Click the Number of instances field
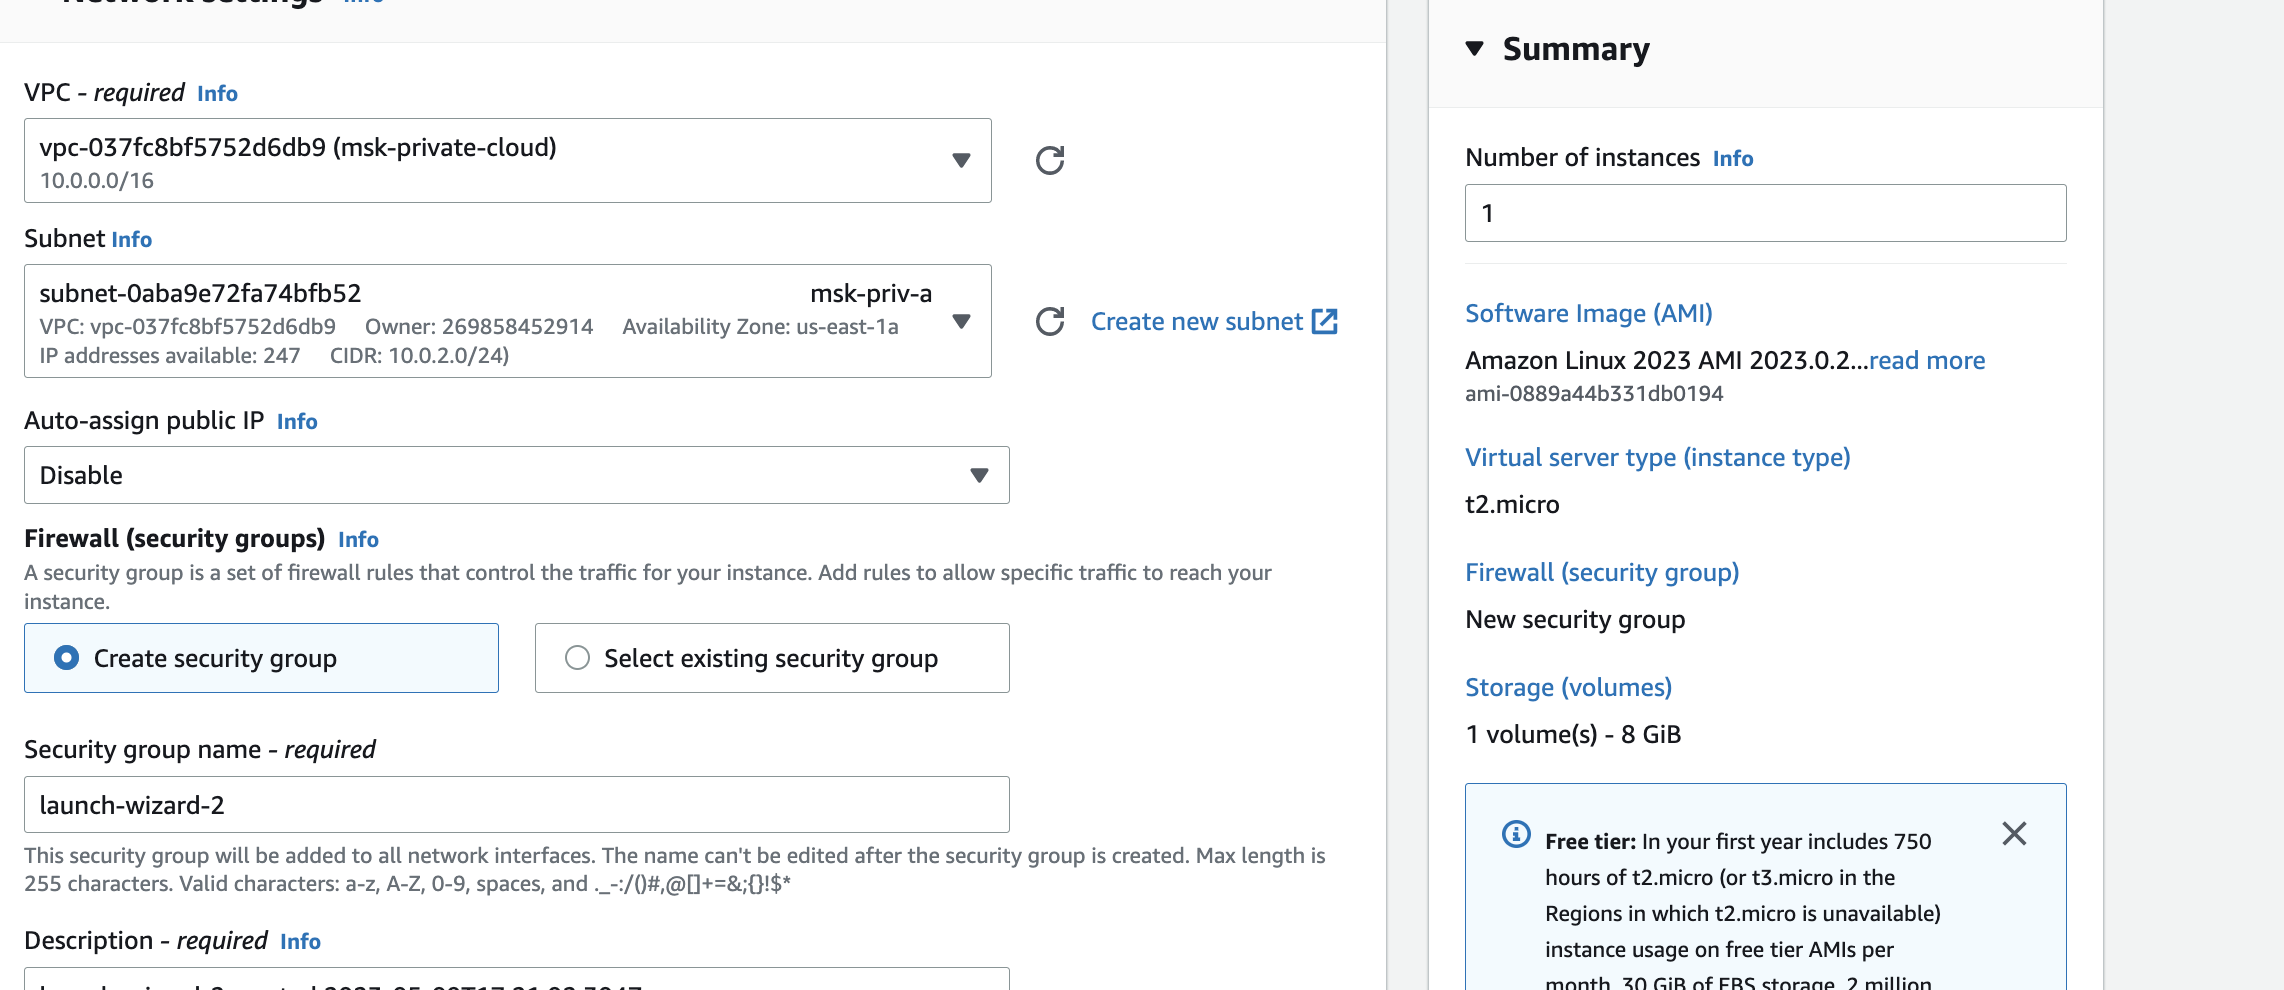This screenshot has height=990, width=2284. pyautogui.click(x=1765, y=213)
